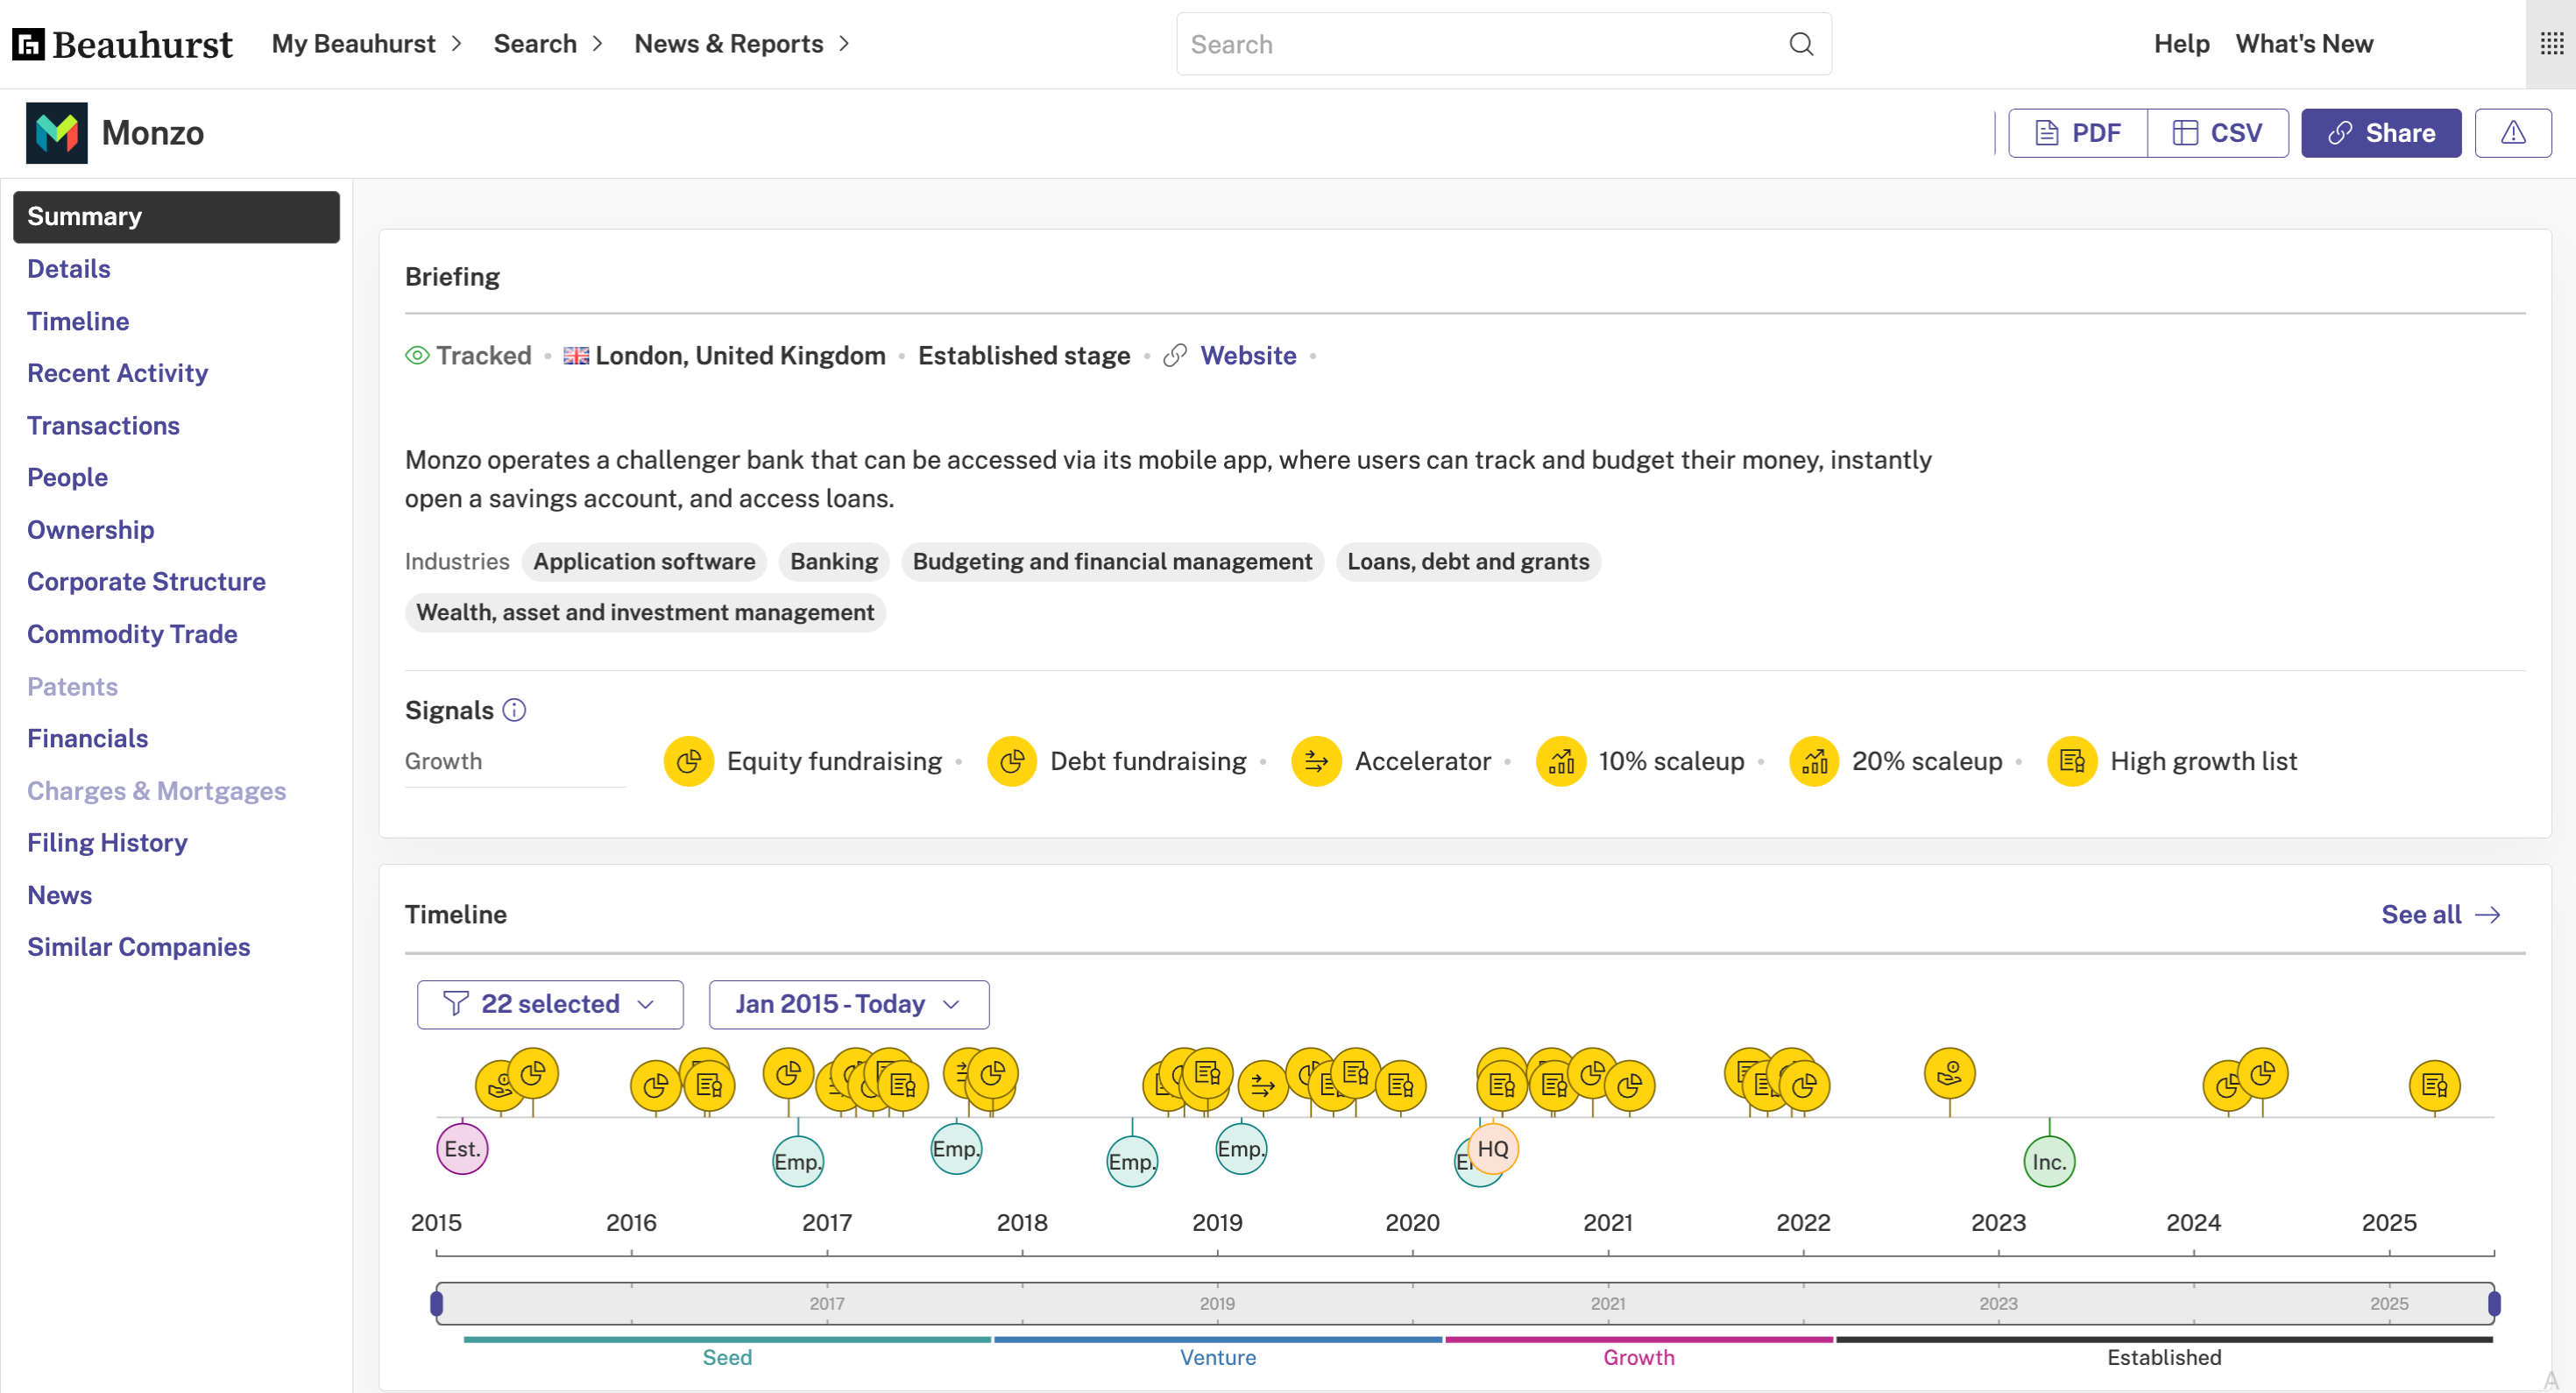Toggle the Tracked eye indicator
Screen dimensions: 2576x1393
[x=417, y=356]
